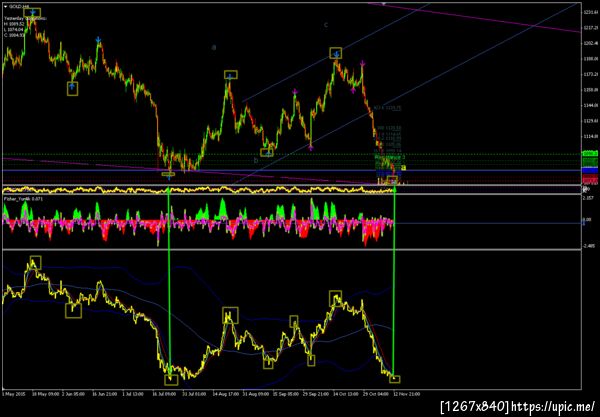
Task: Click the 2.157 Fisher scale value
Action: pyautogui.click(x=589, y=198)
